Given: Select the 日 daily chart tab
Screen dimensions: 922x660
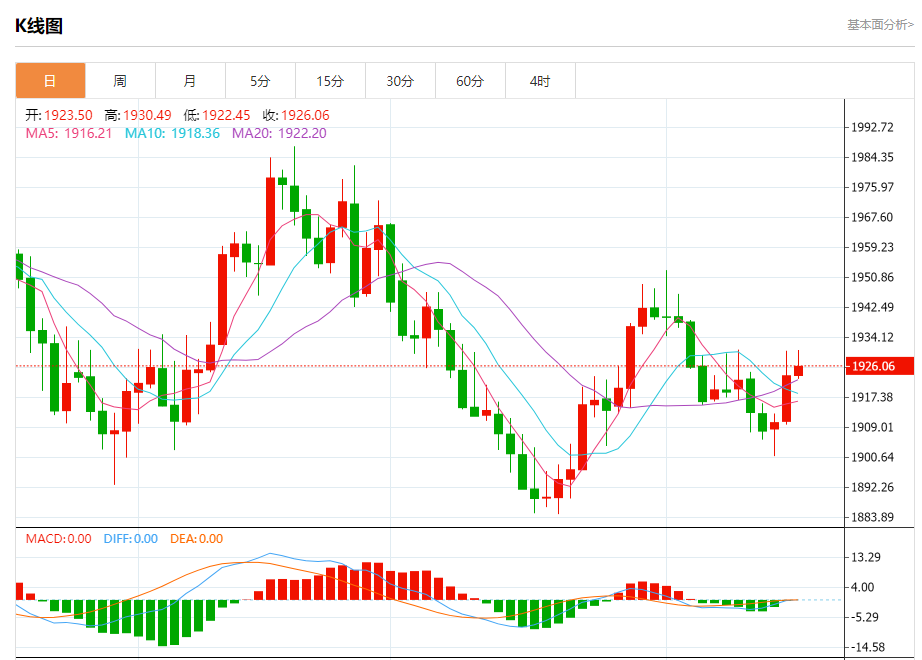Looking at the screenshot, I should click(51, 81).
